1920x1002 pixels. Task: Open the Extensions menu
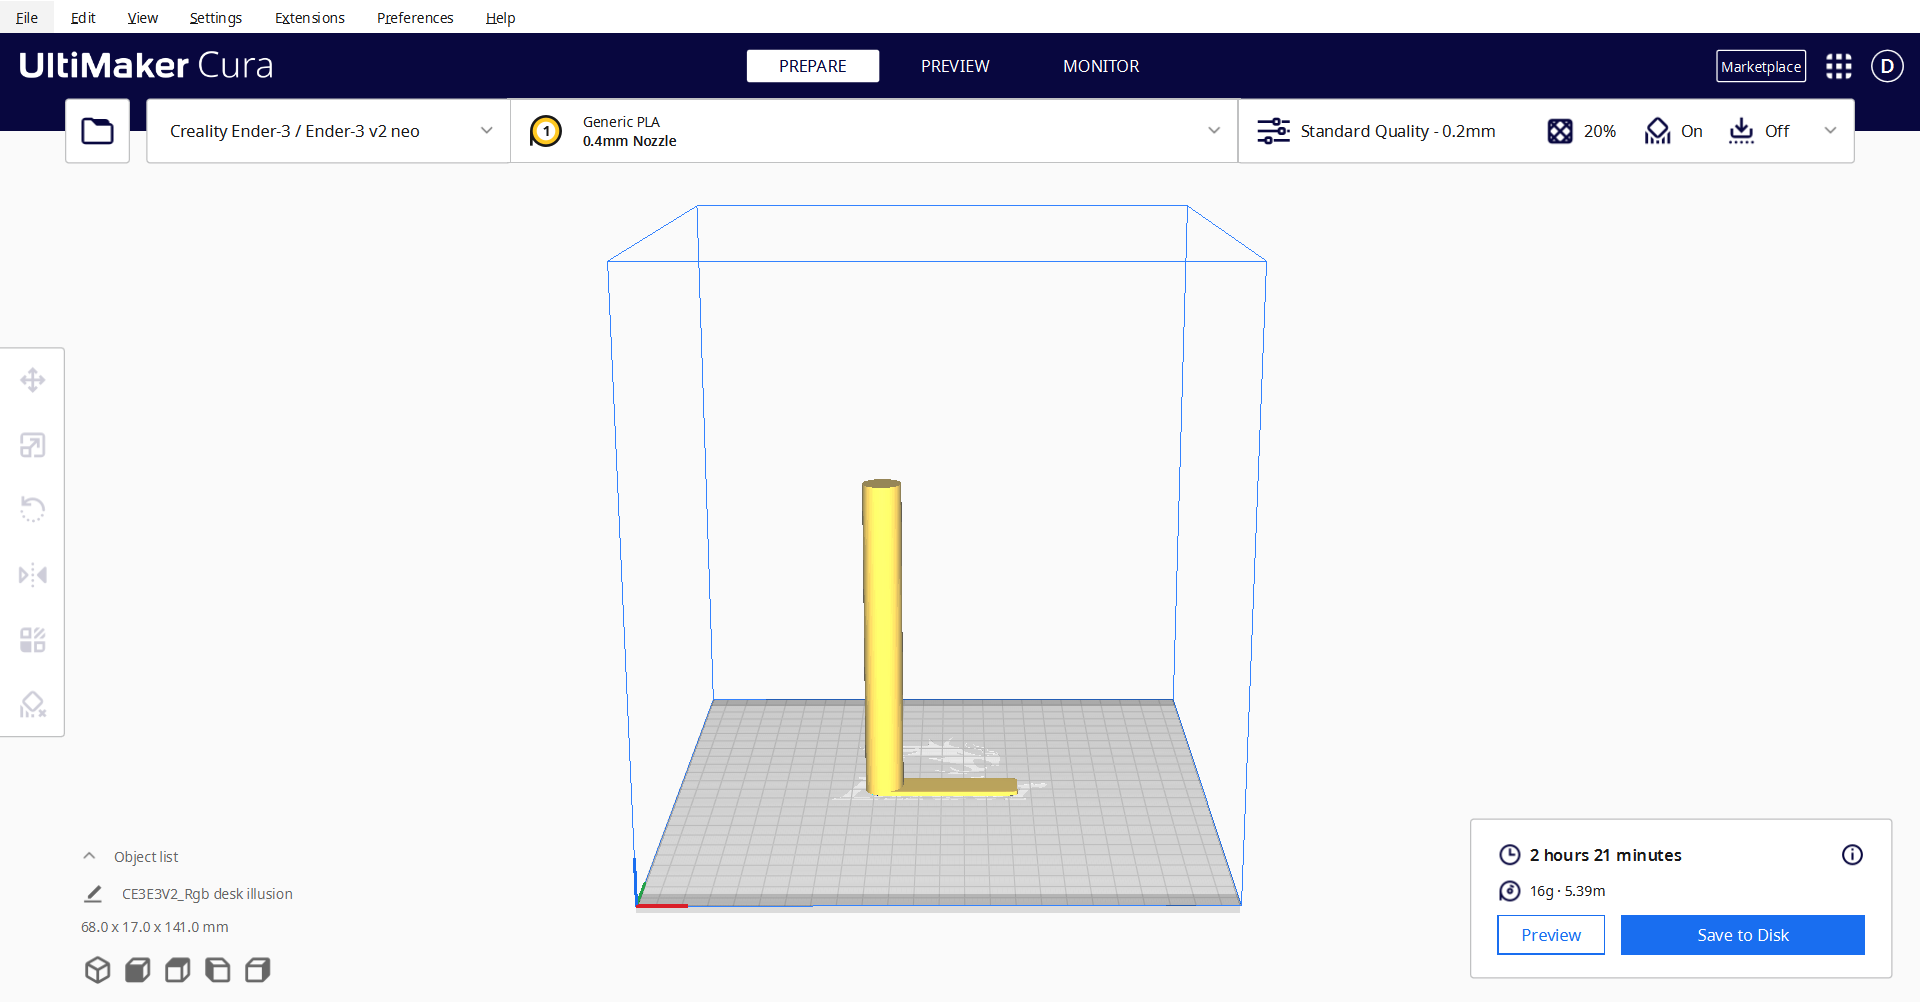click(310, 18)
